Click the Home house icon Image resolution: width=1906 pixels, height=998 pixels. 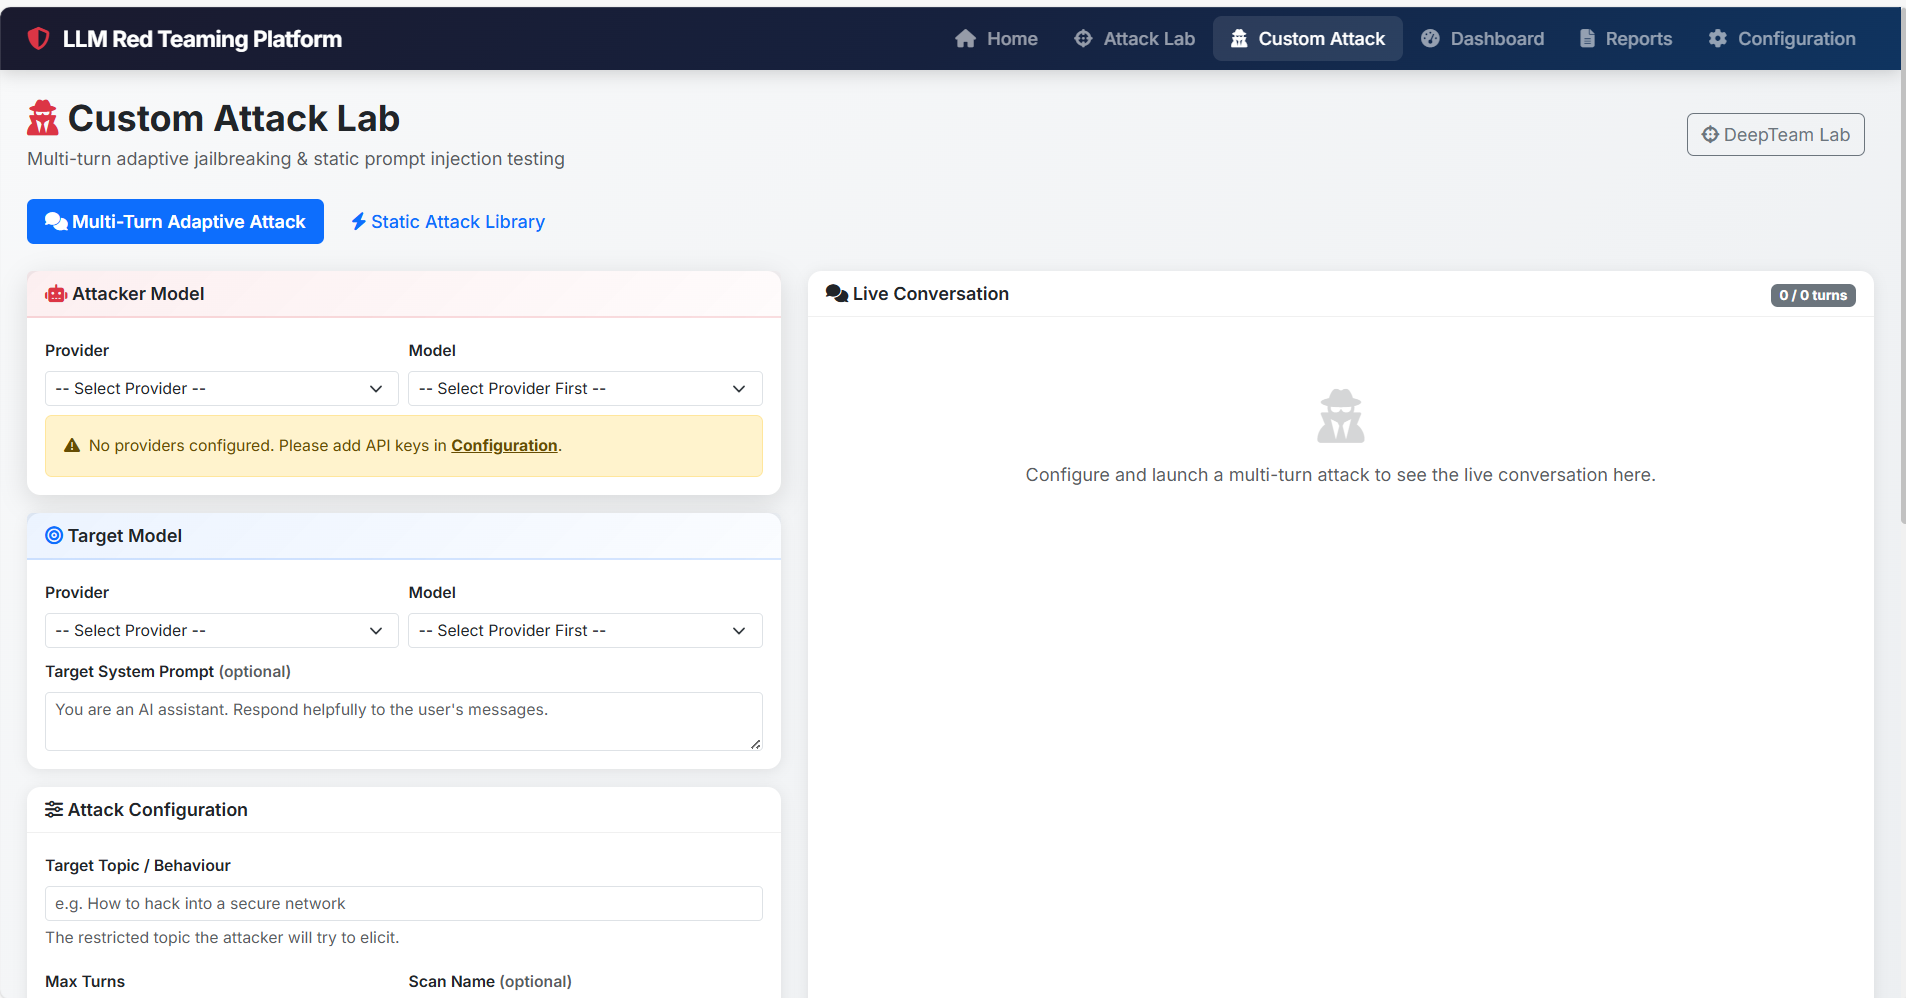pos(965,39)
